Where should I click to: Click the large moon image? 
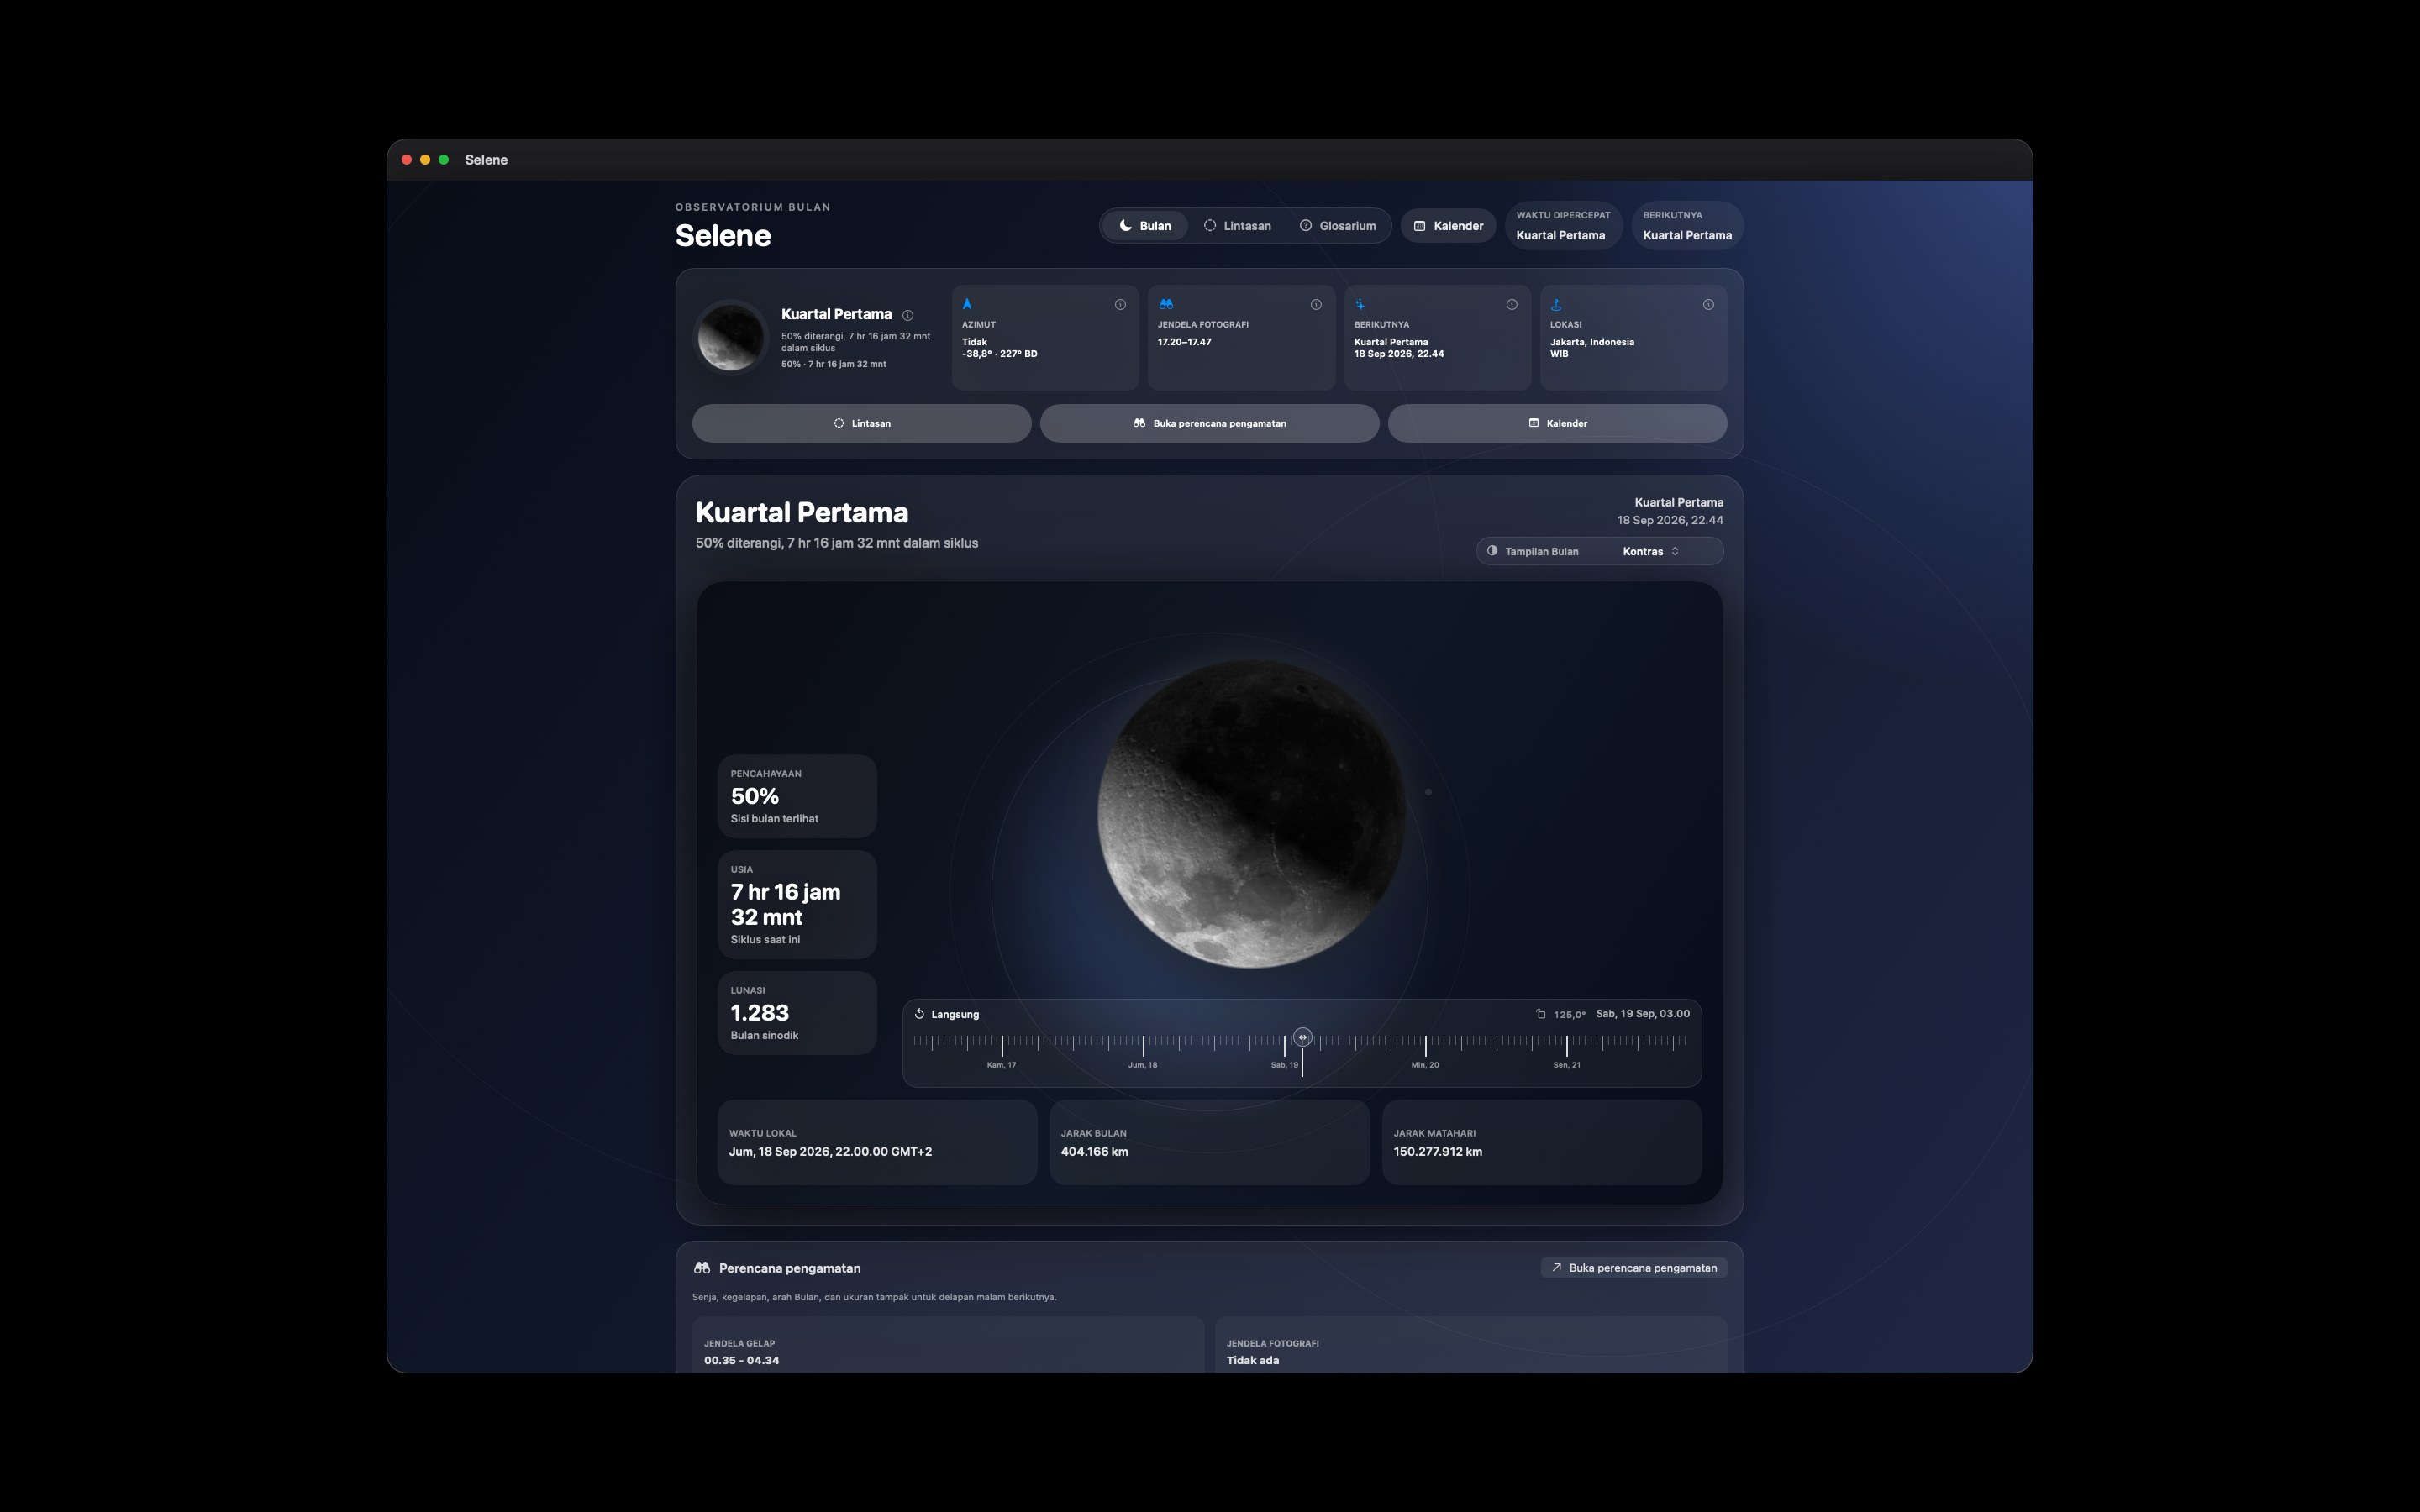(1251, 814)
